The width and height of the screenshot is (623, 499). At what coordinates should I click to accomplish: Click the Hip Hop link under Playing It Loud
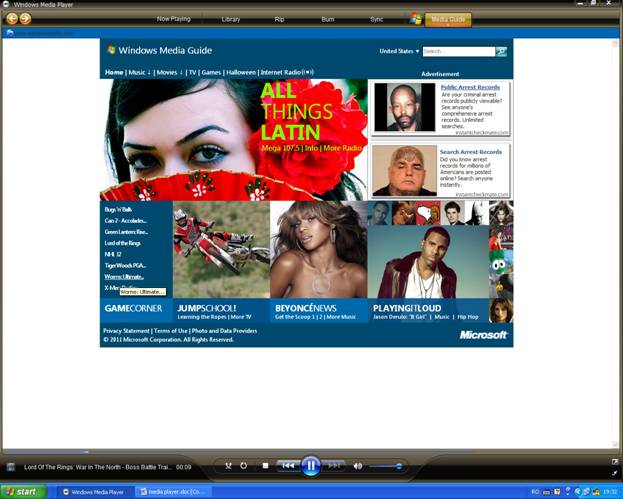[x=468, y=317]
